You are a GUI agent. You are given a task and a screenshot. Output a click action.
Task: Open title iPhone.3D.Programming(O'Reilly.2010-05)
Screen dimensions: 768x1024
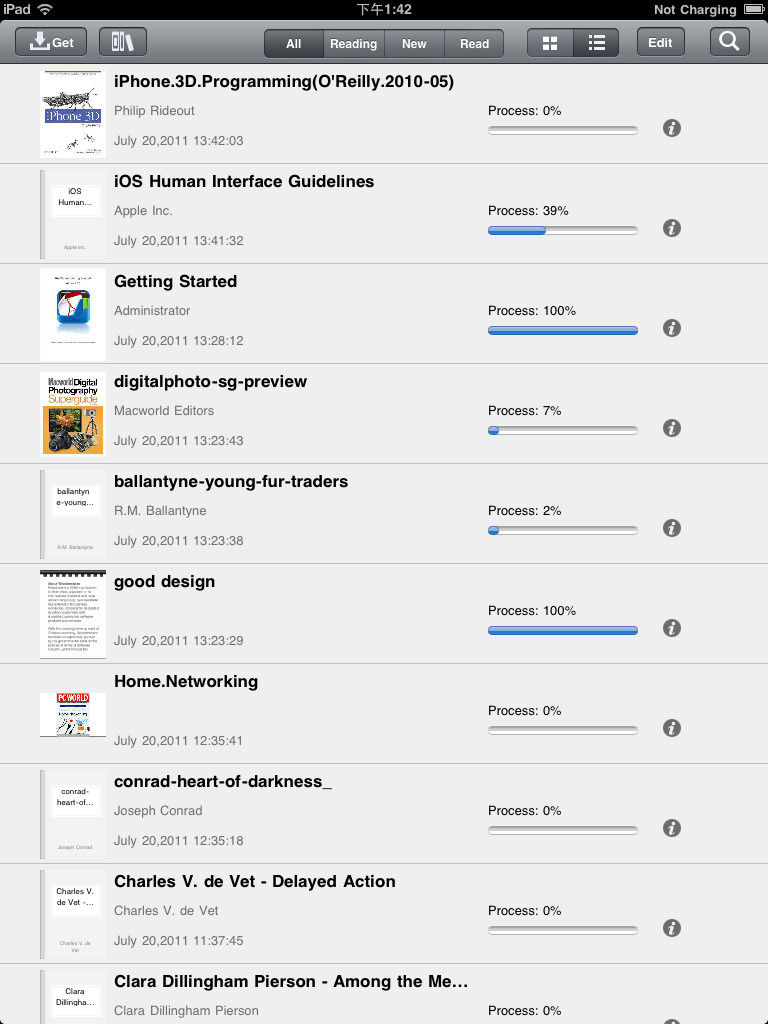point(283,82)
